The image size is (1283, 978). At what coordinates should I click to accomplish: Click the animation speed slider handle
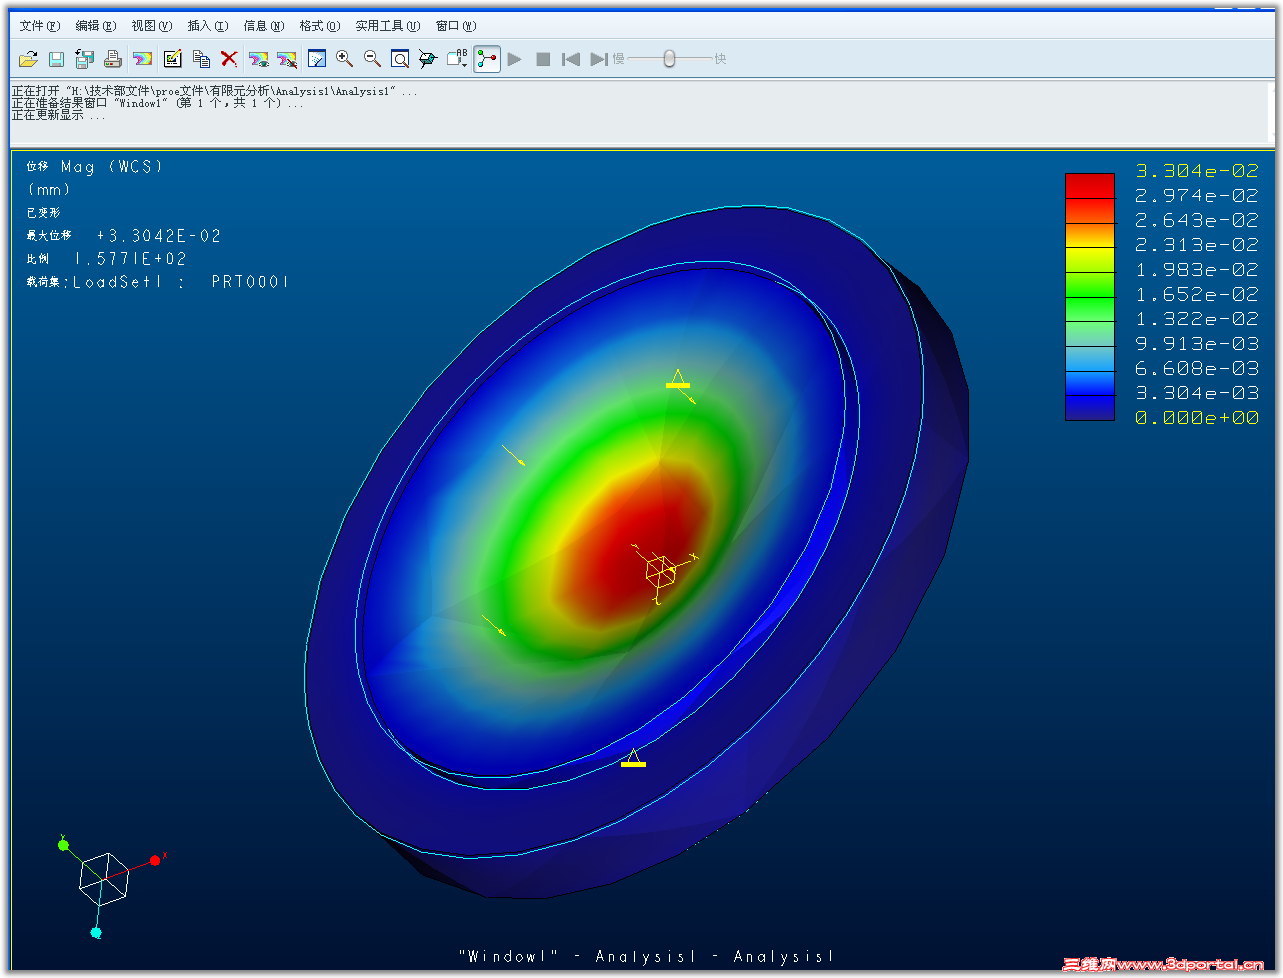tap(669, 59)
